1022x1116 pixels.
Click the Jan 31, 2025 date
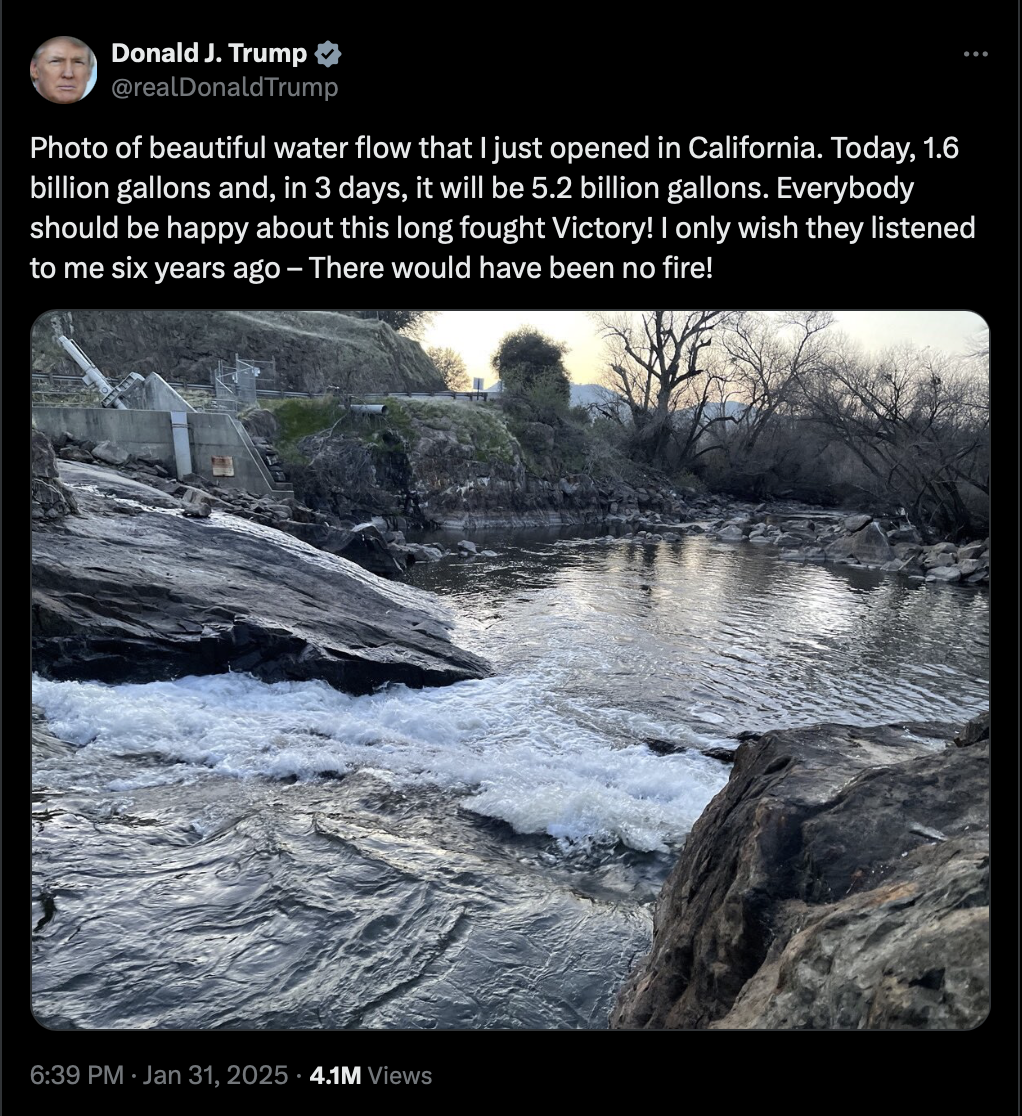[215, 1075]
